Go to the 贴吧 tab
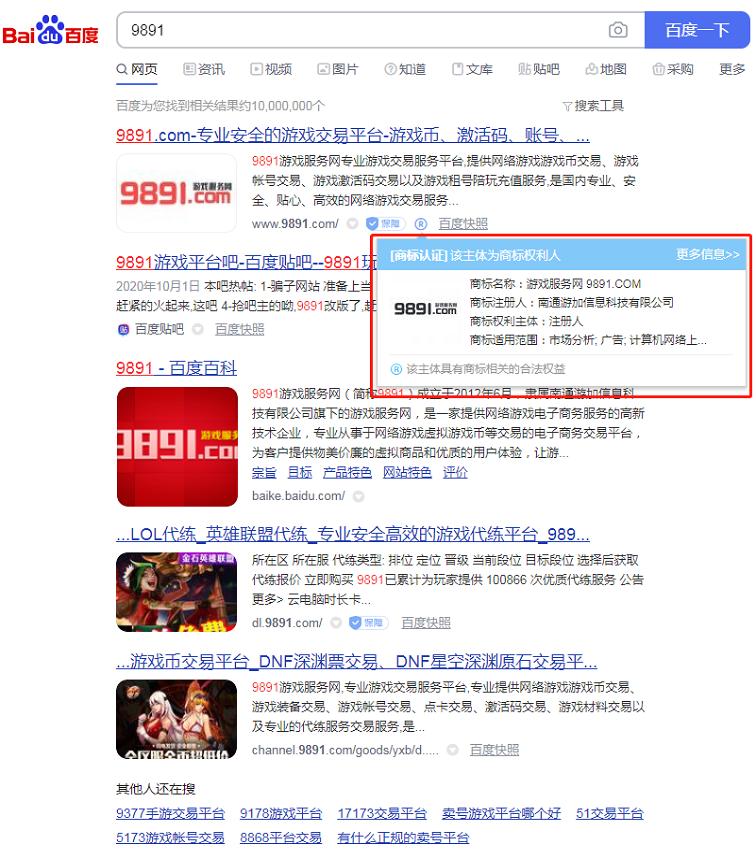Viewport: 756px width, 859px height. 539,69
